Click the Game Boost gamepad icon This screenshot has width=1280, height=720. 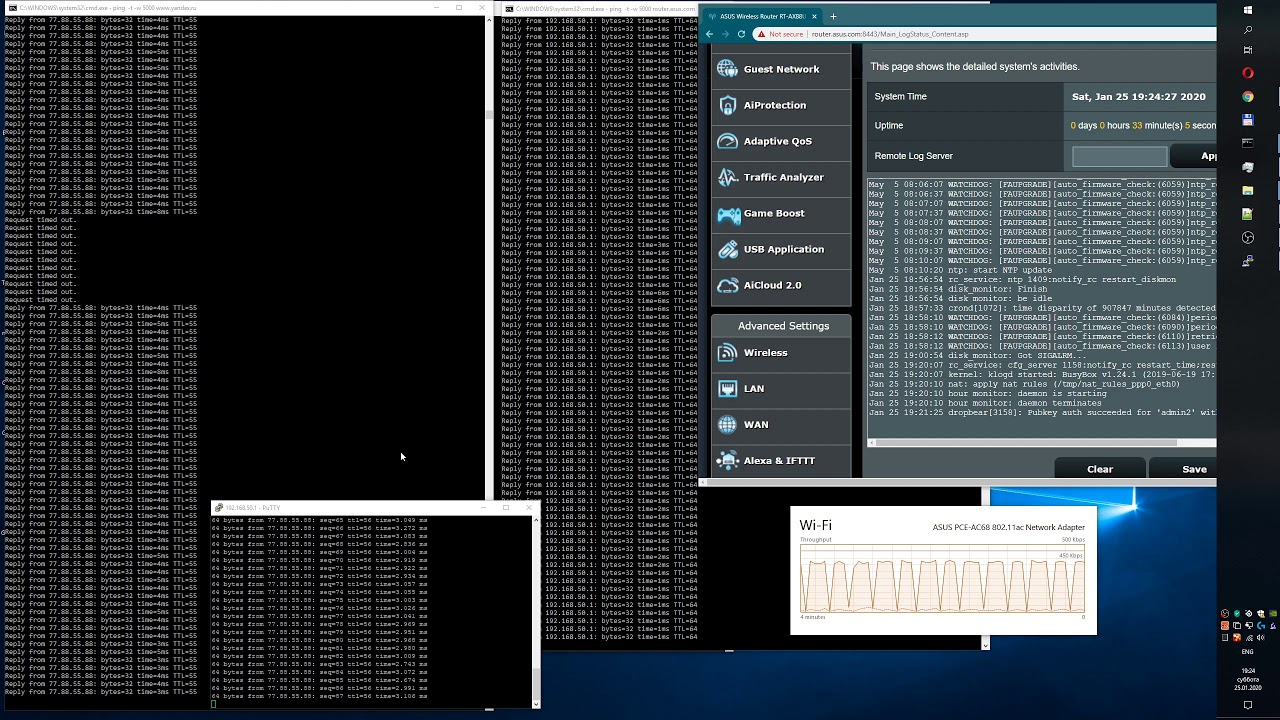click(728, 213)
